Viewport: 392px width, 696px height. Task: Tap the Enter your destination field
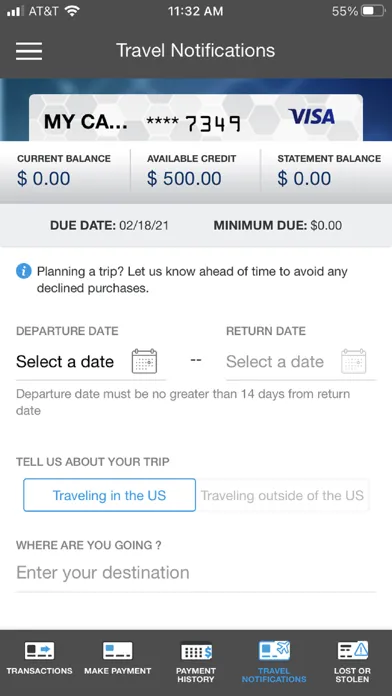point(196,573)
